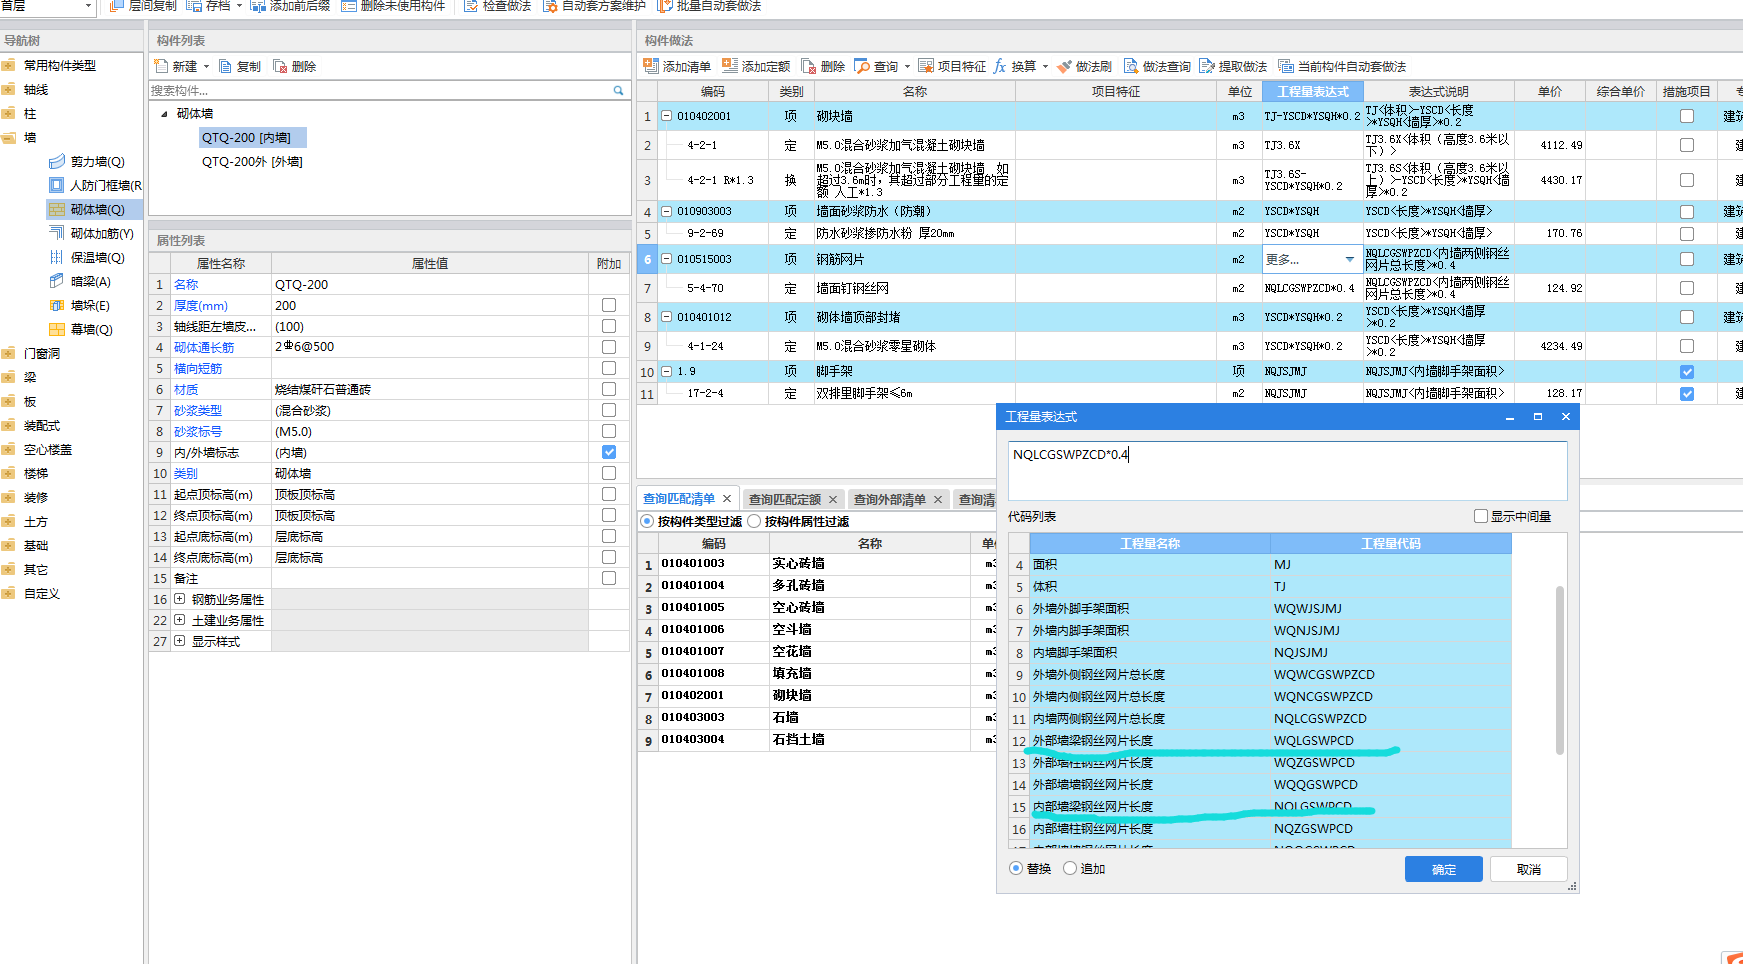
Task: Switch to 查询外部清单 tab
Action: [x=890, y=499]
